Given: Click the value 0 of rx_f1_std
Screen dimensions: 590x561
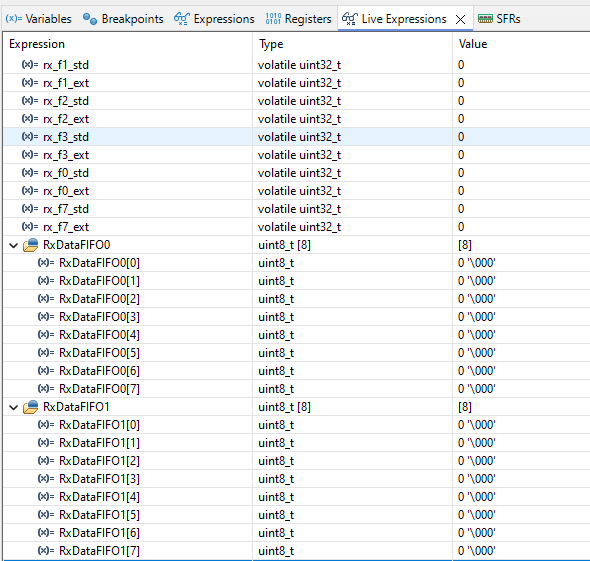Looking at the screenshot, I should 461,65.
